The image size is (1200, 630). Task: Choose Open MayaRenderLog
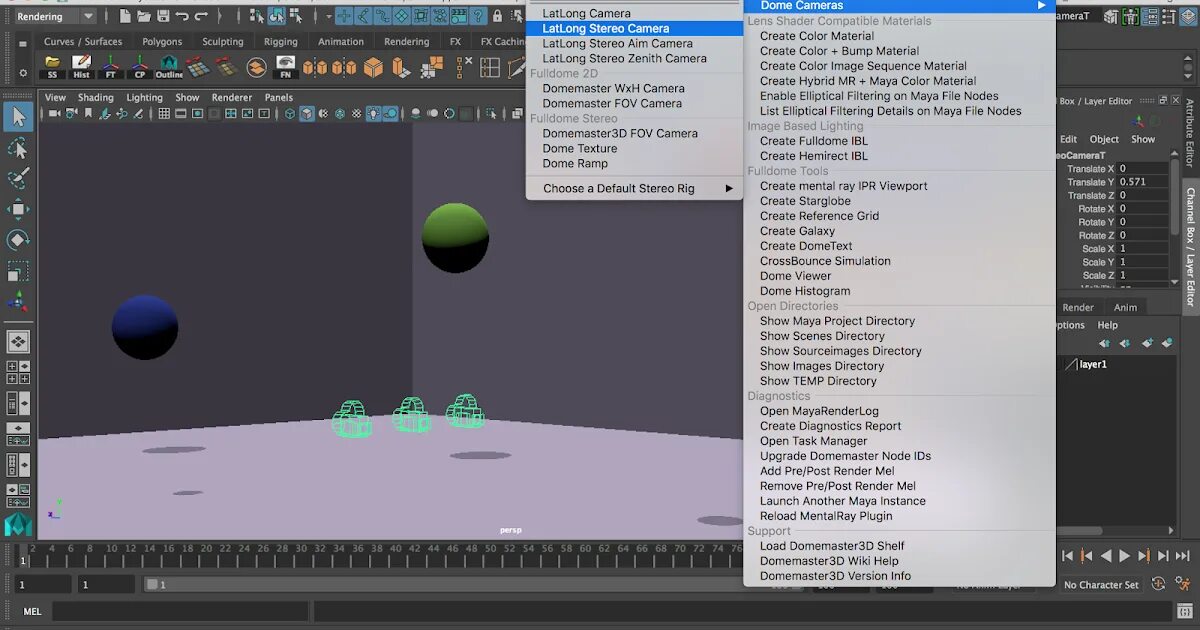point(819,411)
